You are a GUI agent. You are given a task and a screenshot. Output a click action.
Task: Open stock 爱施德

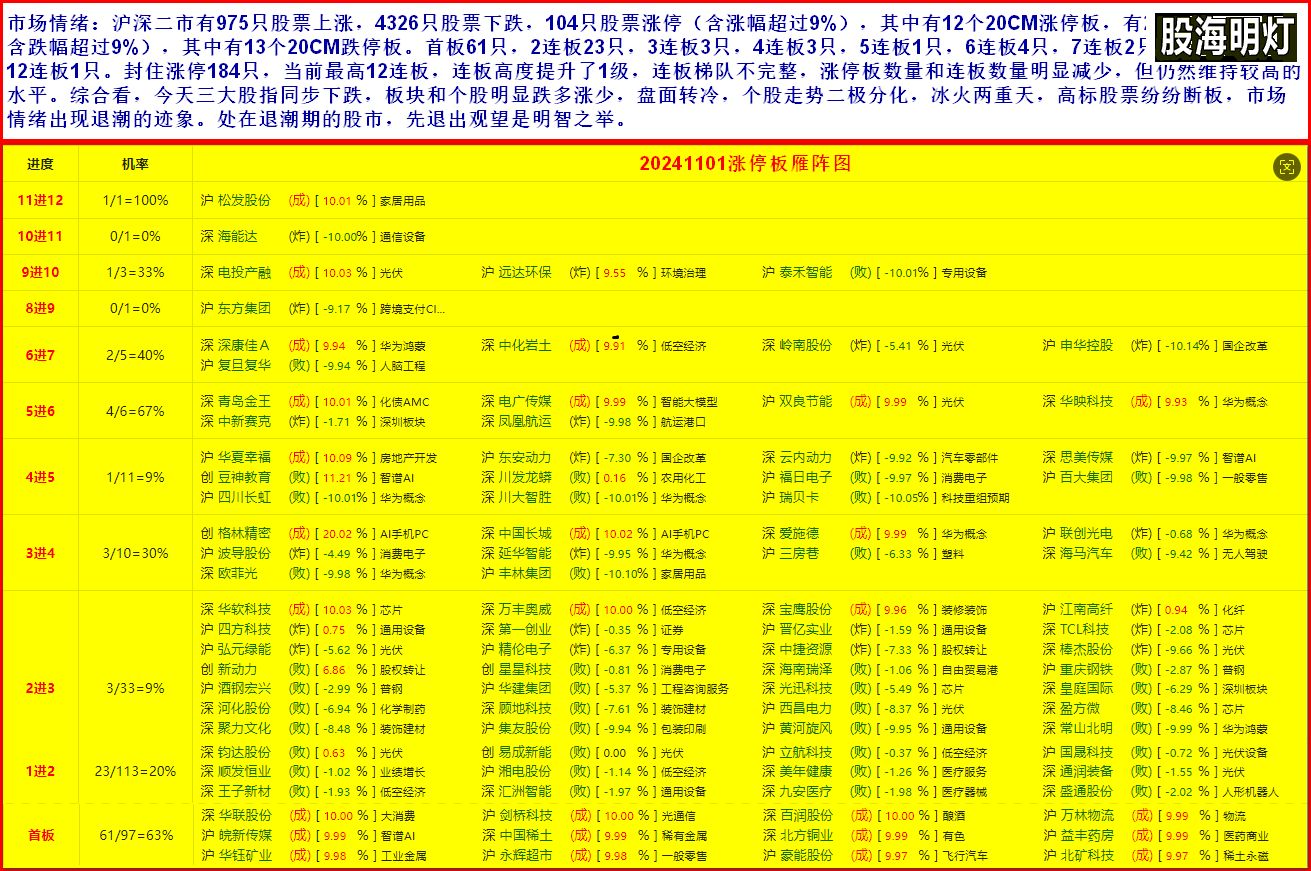click(799, 533)
